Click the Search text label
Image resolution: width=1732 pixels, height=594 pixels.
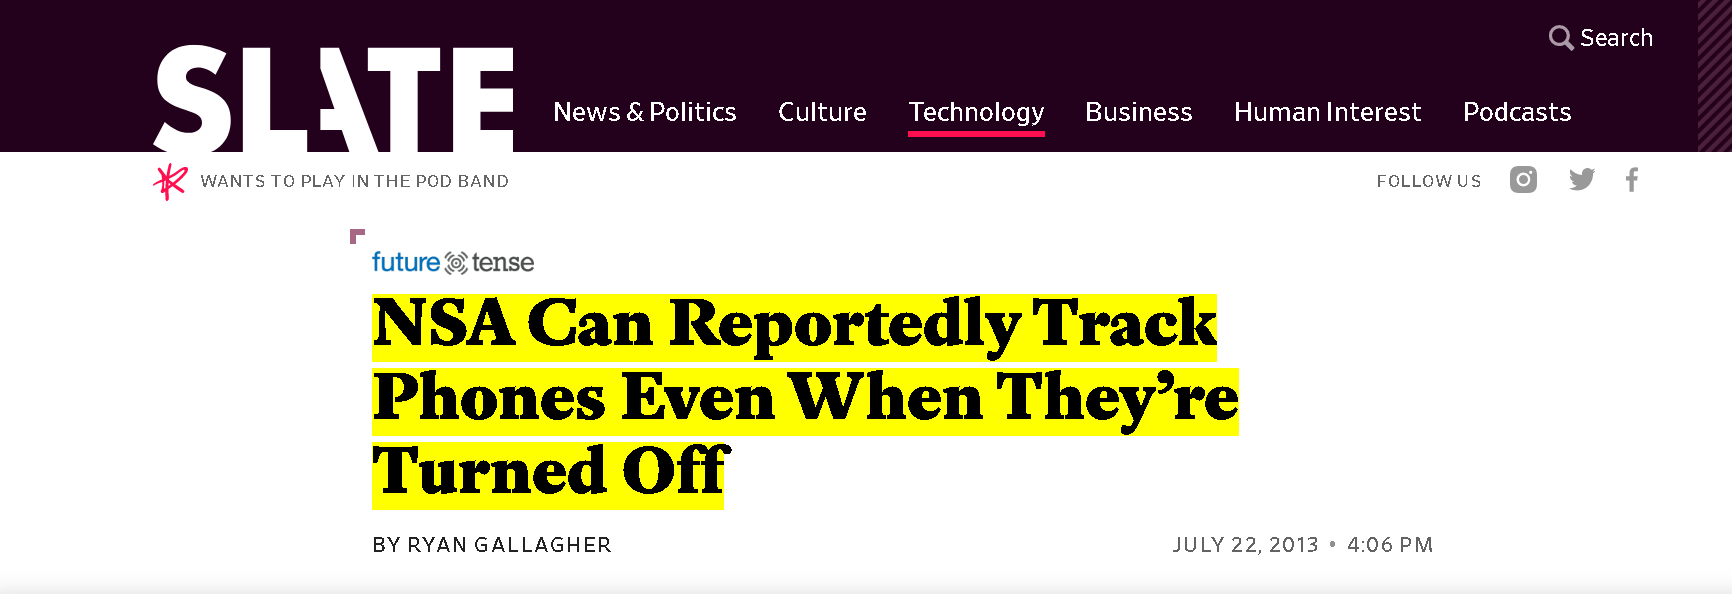1616,38
